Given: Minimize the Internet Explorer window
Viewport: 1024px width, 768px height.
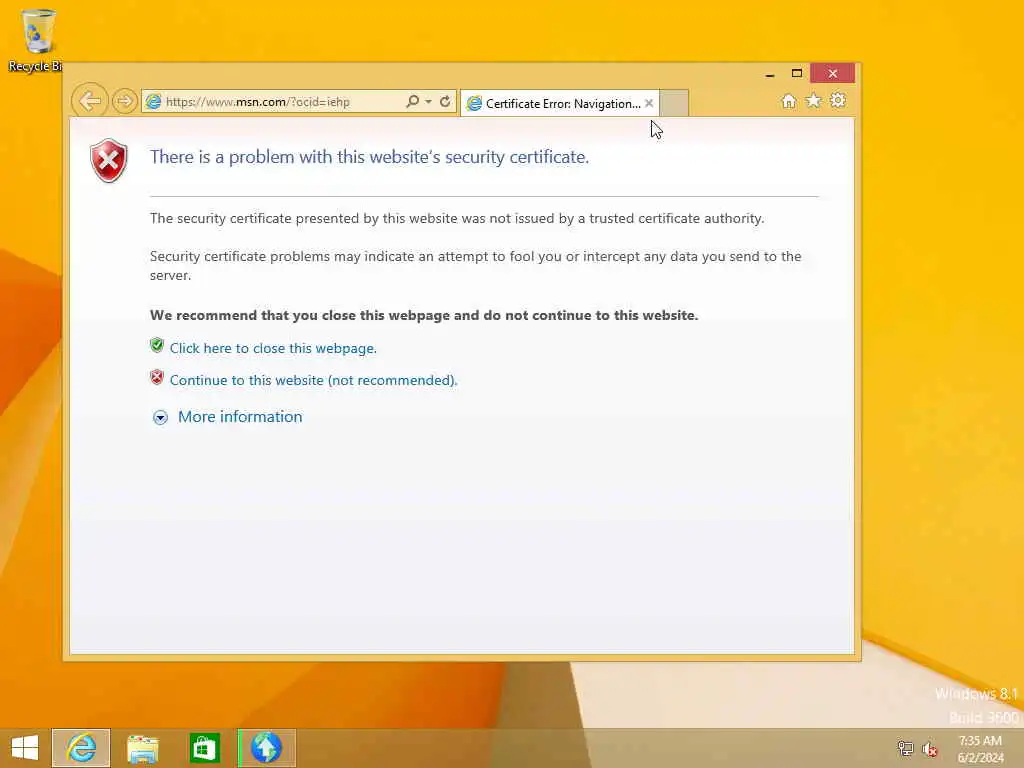Looking at the screenshot, I should click(770, 74).
